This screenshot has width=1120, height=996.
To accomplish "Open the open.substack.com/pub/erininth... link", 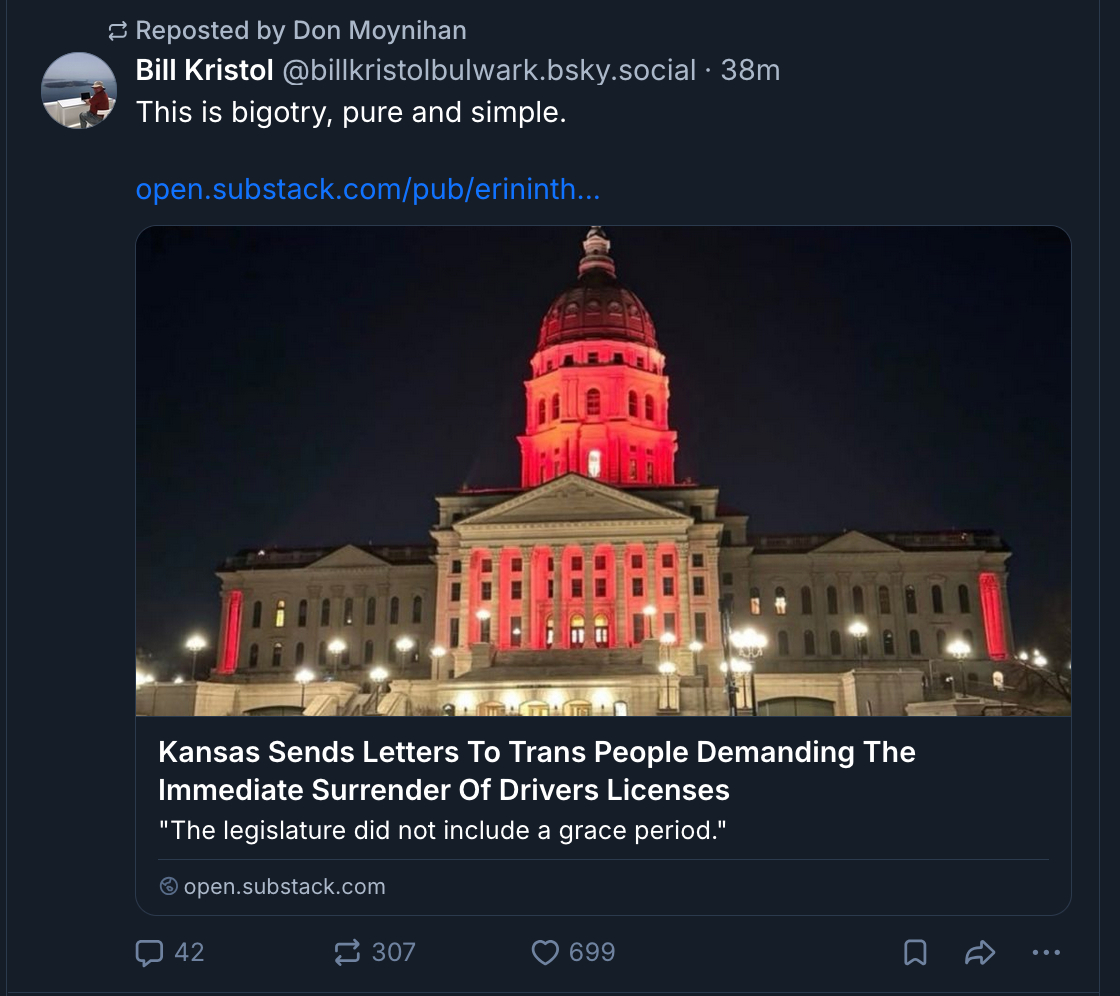I will (x=368, y=189).
